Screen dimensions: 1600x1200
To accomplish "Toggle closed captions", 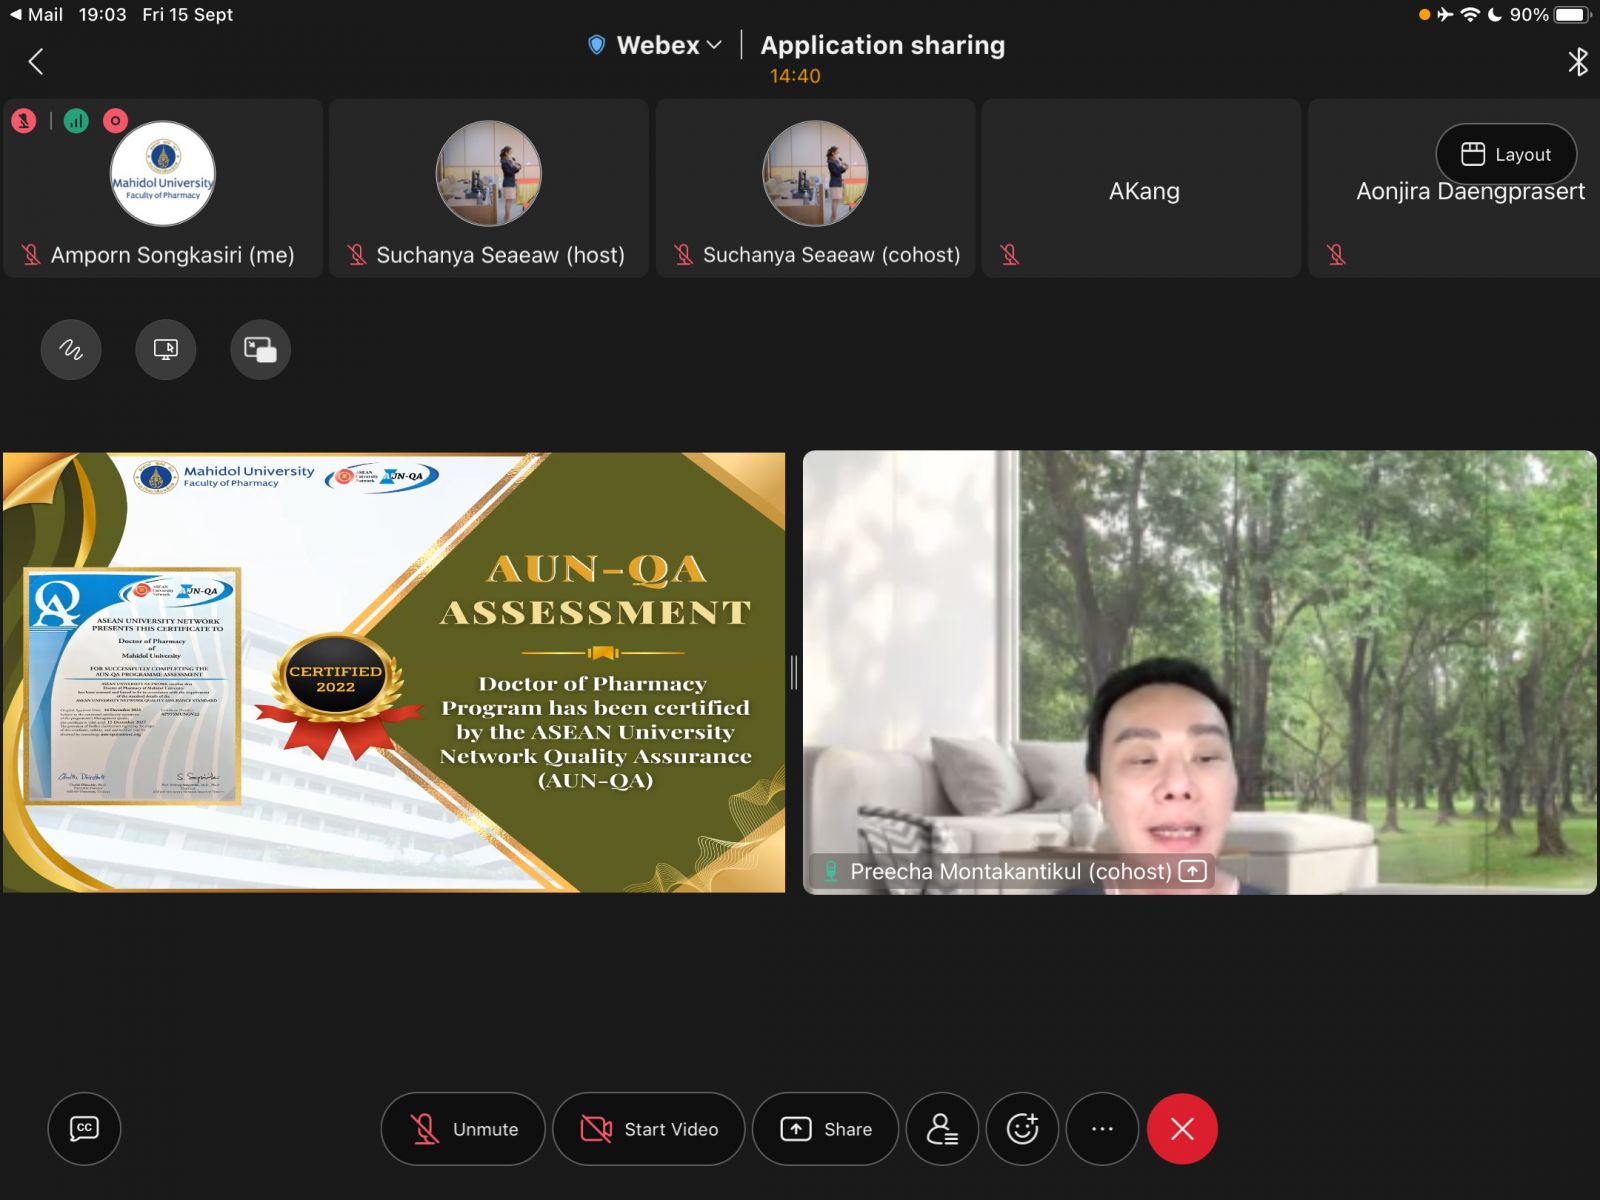I will click(84, 1129).
